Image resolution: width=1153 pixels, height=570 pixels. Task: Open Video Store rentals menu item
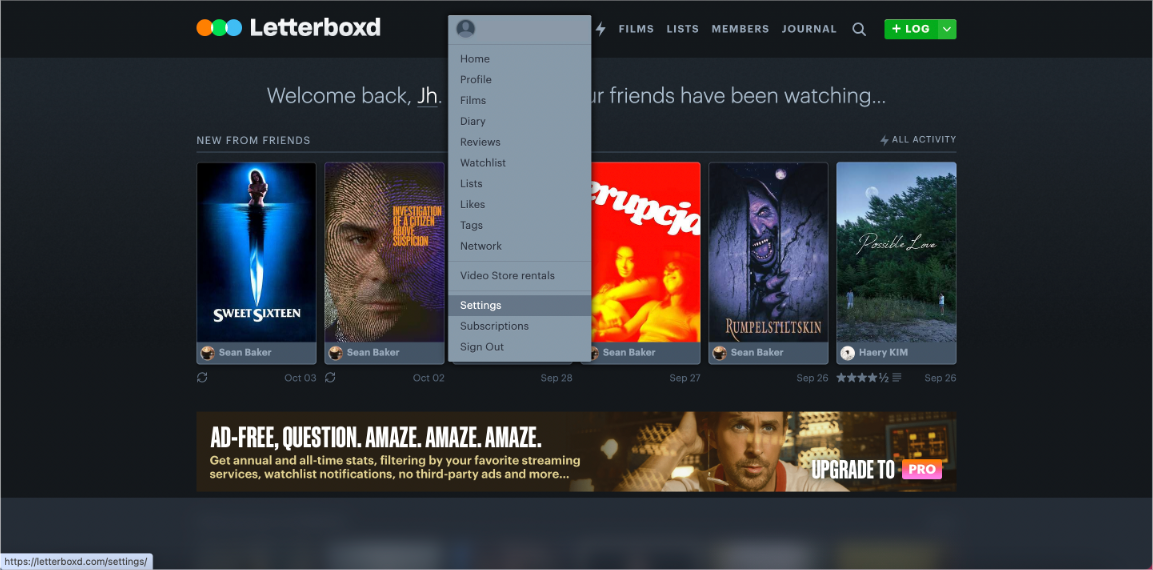[x=519, y=276]
